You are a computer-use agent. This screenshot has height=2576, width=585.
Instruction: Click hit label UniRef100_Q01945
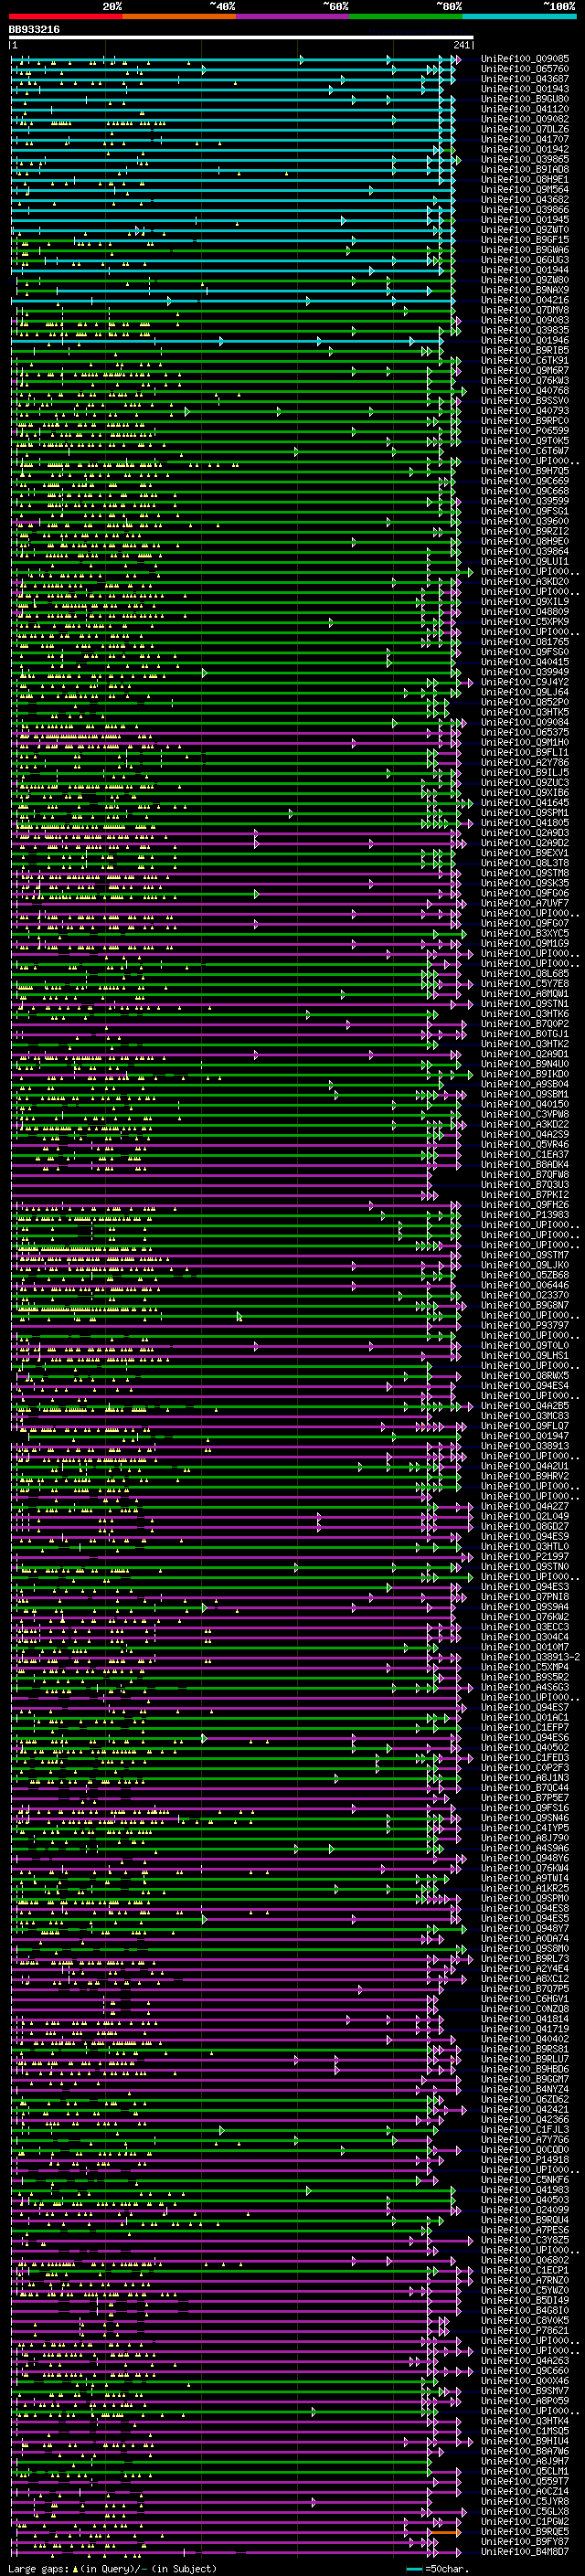pyautogui.click(x=525, y=220)
